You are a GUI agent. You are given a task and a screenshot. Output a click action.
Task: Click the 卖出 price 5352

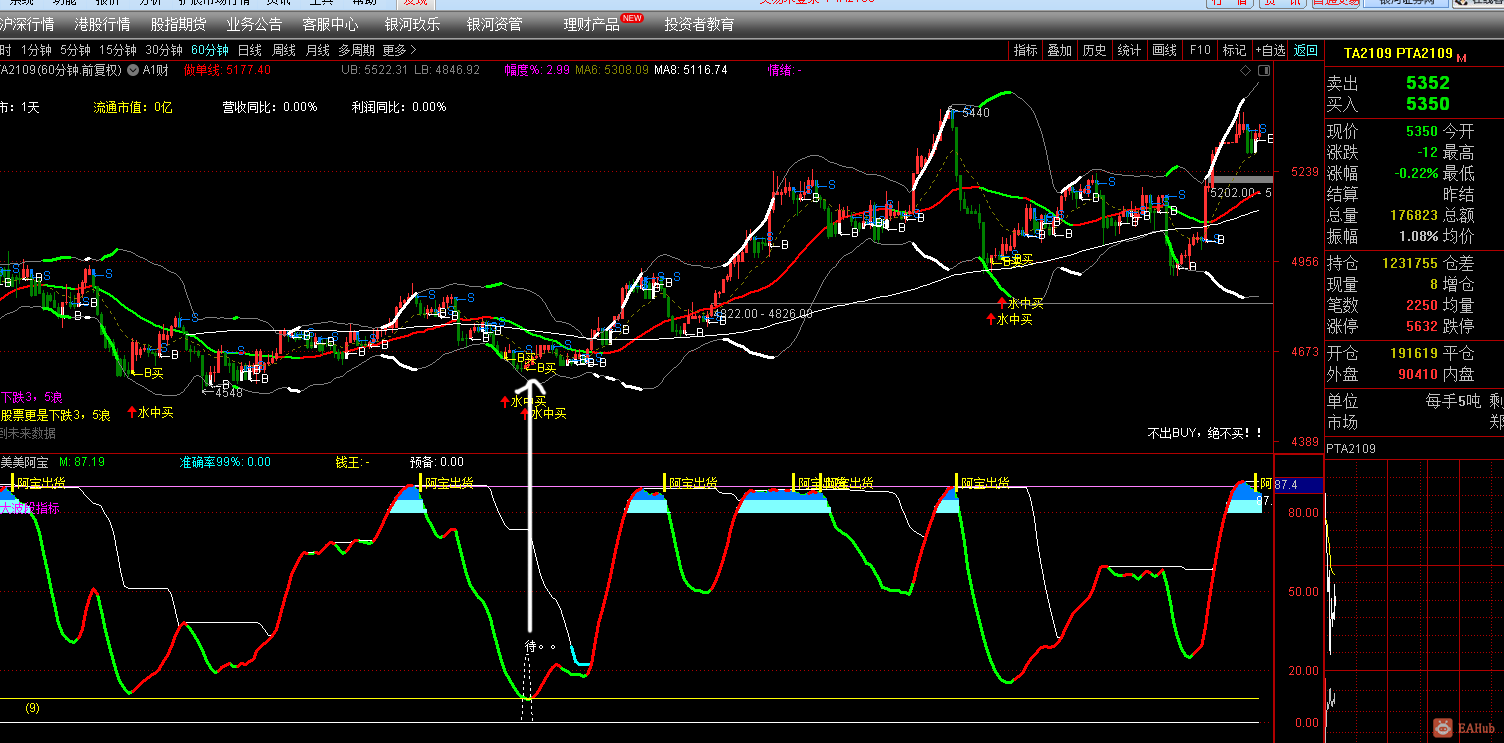1427,83
